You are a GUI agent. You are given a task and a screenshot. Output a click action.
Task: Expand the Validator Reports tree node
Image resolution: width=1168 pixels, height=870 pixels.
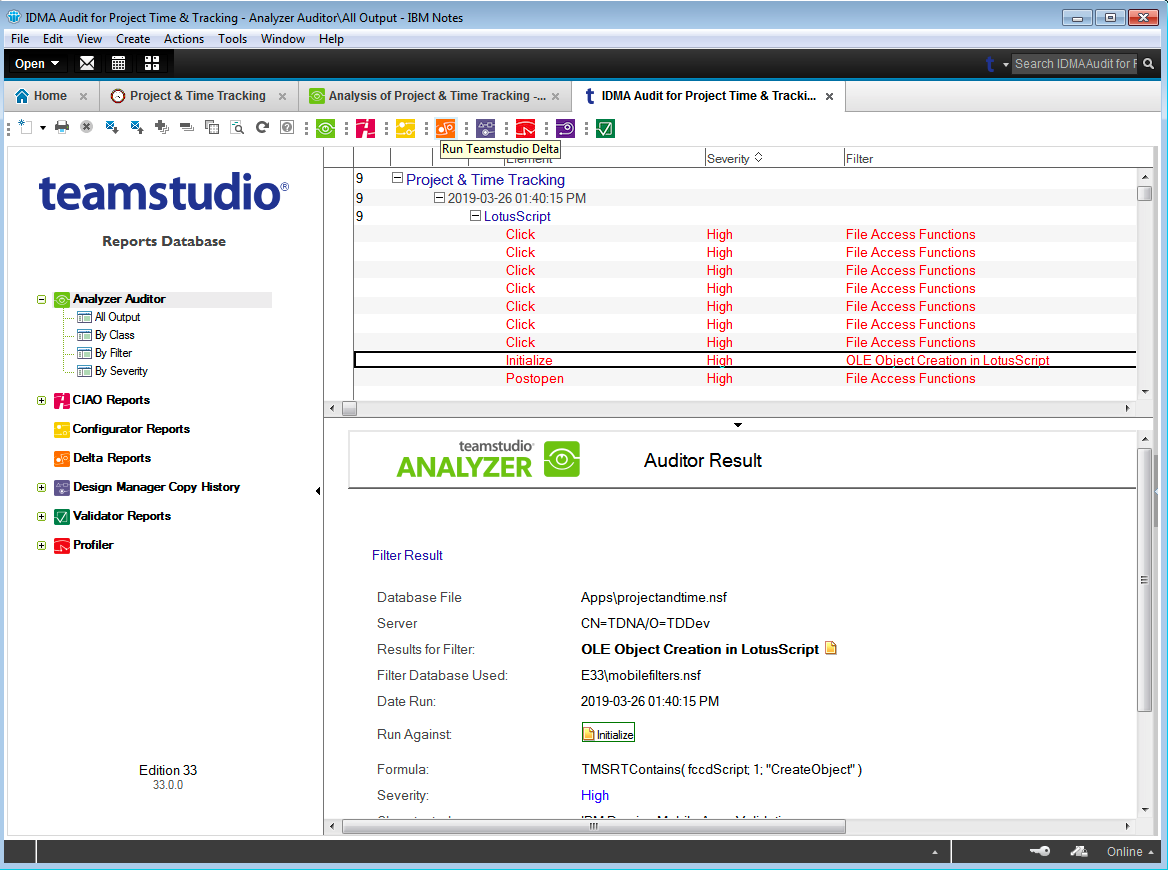coord(42,517)
